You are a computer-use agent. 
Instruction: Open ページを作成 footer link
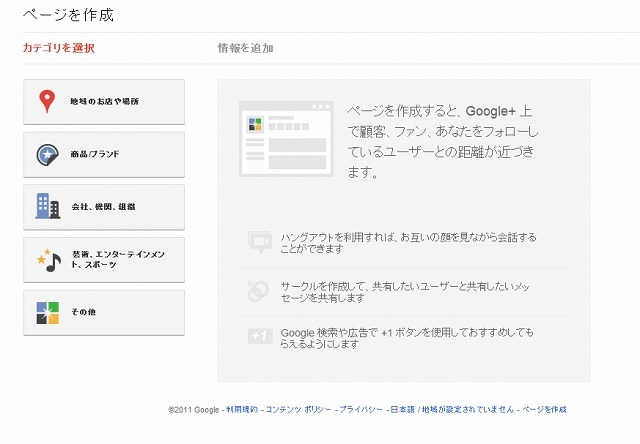(x=544, y=409)
